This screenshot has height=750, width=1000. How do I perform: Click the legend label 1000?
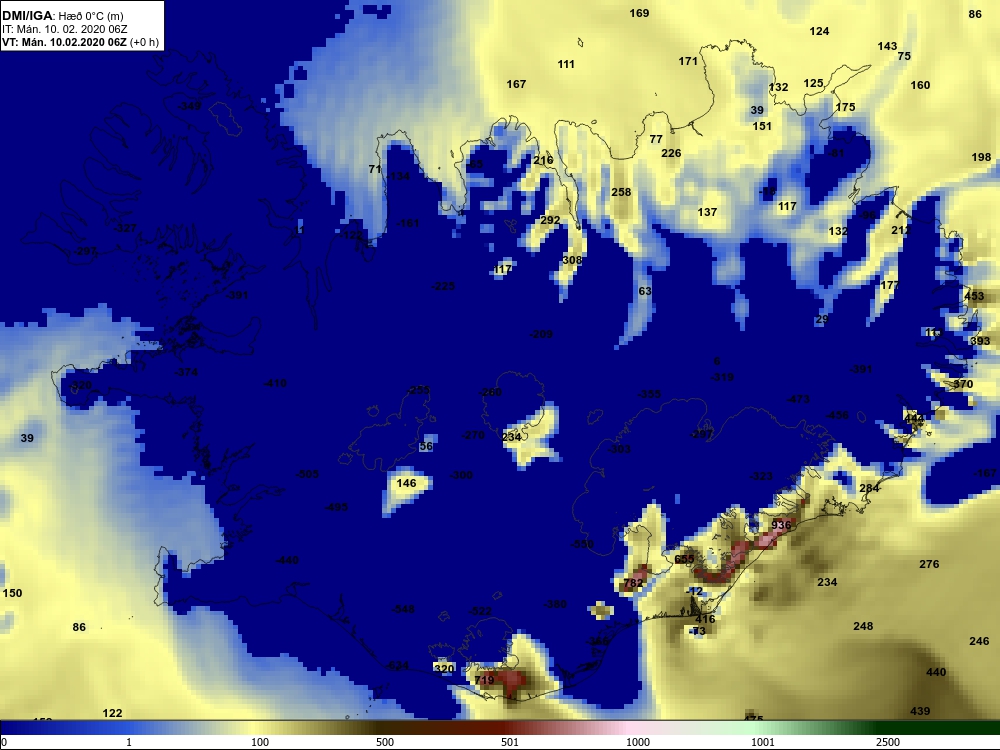coord(638,742)
